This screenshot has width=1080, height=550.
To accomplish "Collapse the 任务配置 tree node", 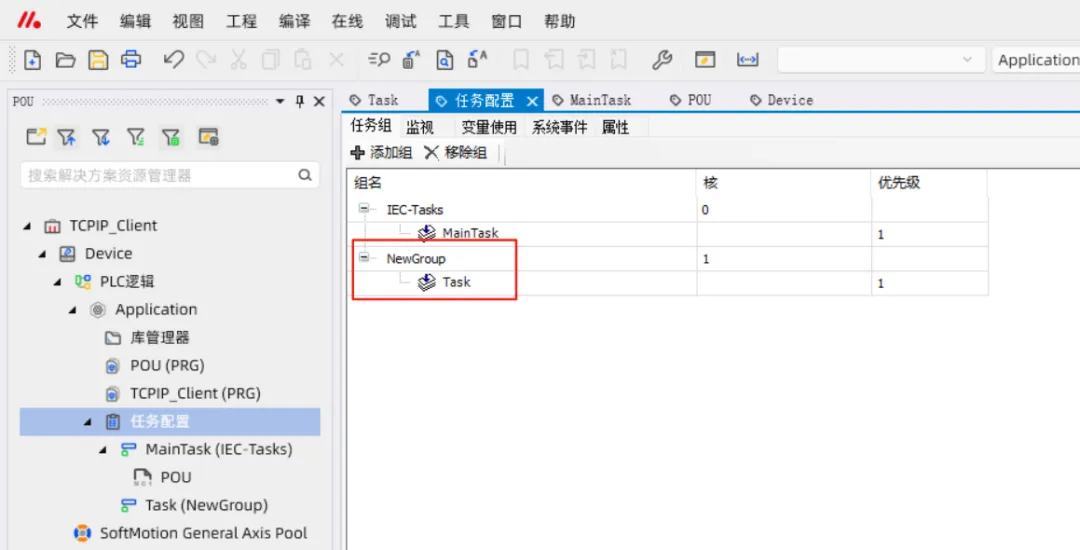I will pyautogui.click(x=87, y=421).
